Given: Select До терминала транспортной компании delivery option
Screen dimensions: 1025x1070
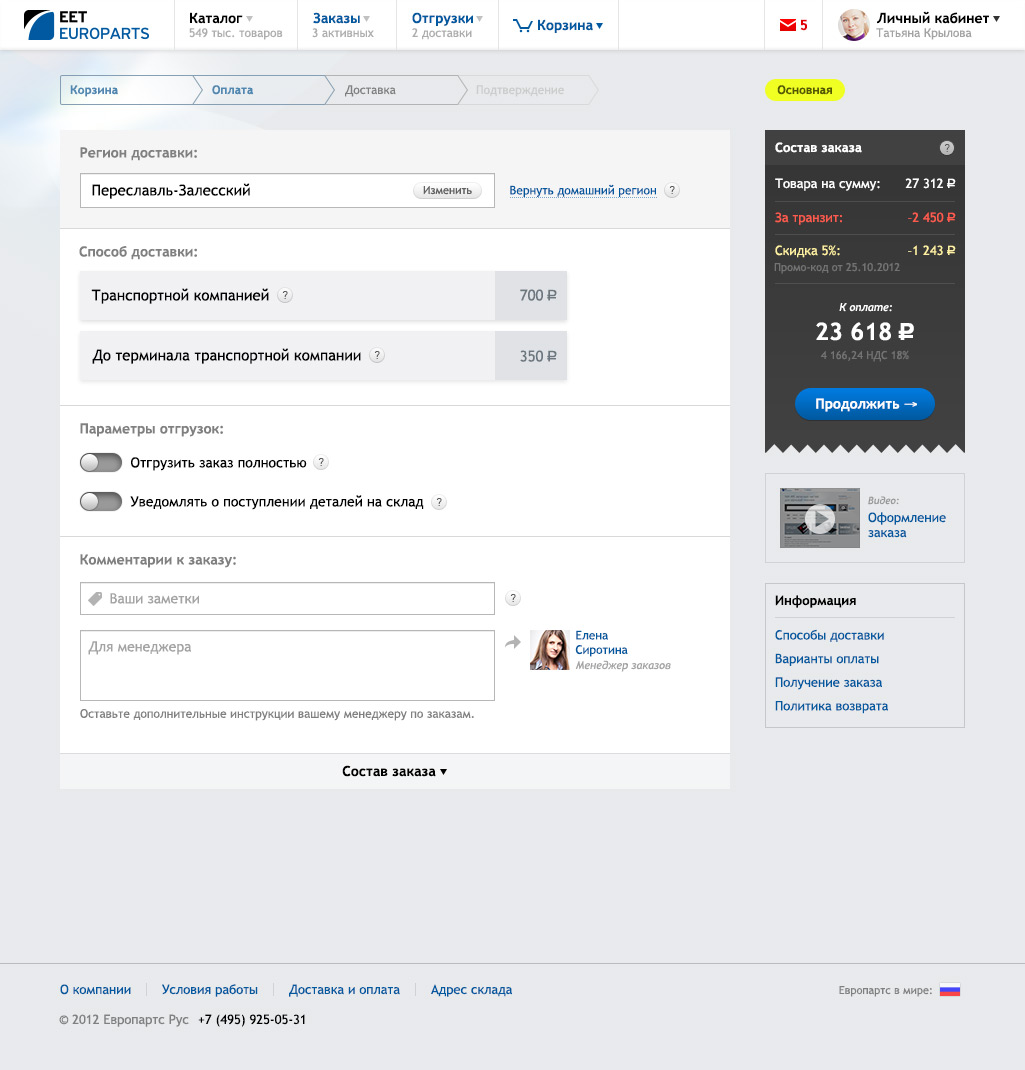Looking at the screenshot, I should click(x=323, y=356).
